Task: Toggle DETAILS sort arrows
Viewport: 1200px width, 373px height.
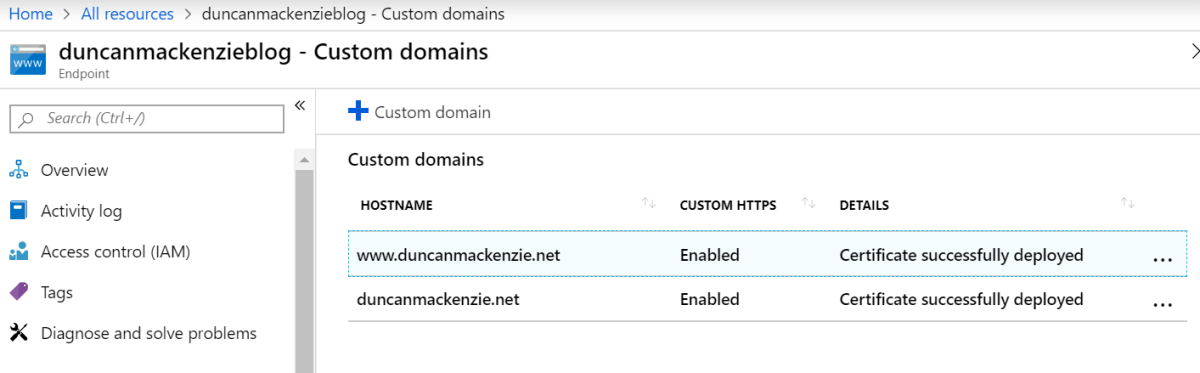Action: (1128, 204)
